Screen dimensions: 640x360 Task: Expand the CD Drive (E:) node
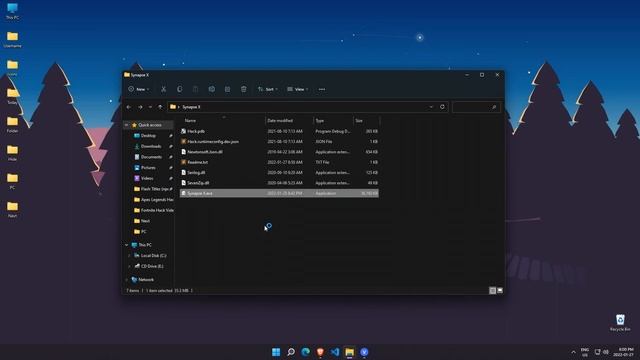click(130, 266)
